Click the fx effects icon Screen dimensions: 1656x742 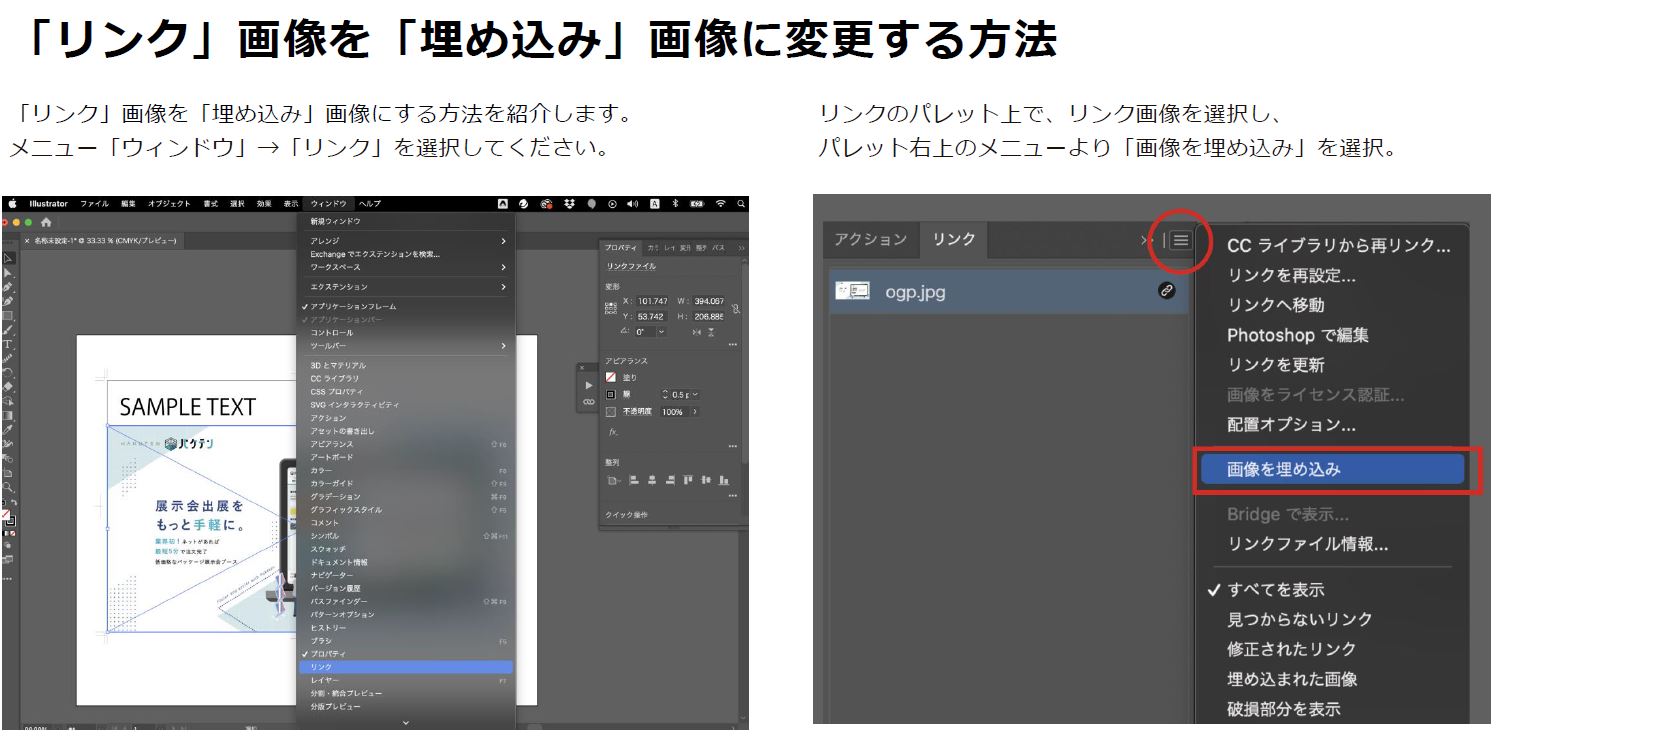pos(612,433)
